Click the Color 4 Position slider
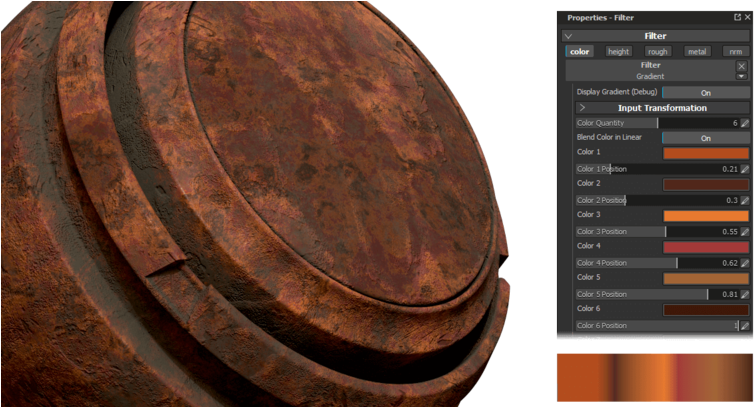 click(x=657, y=263)
